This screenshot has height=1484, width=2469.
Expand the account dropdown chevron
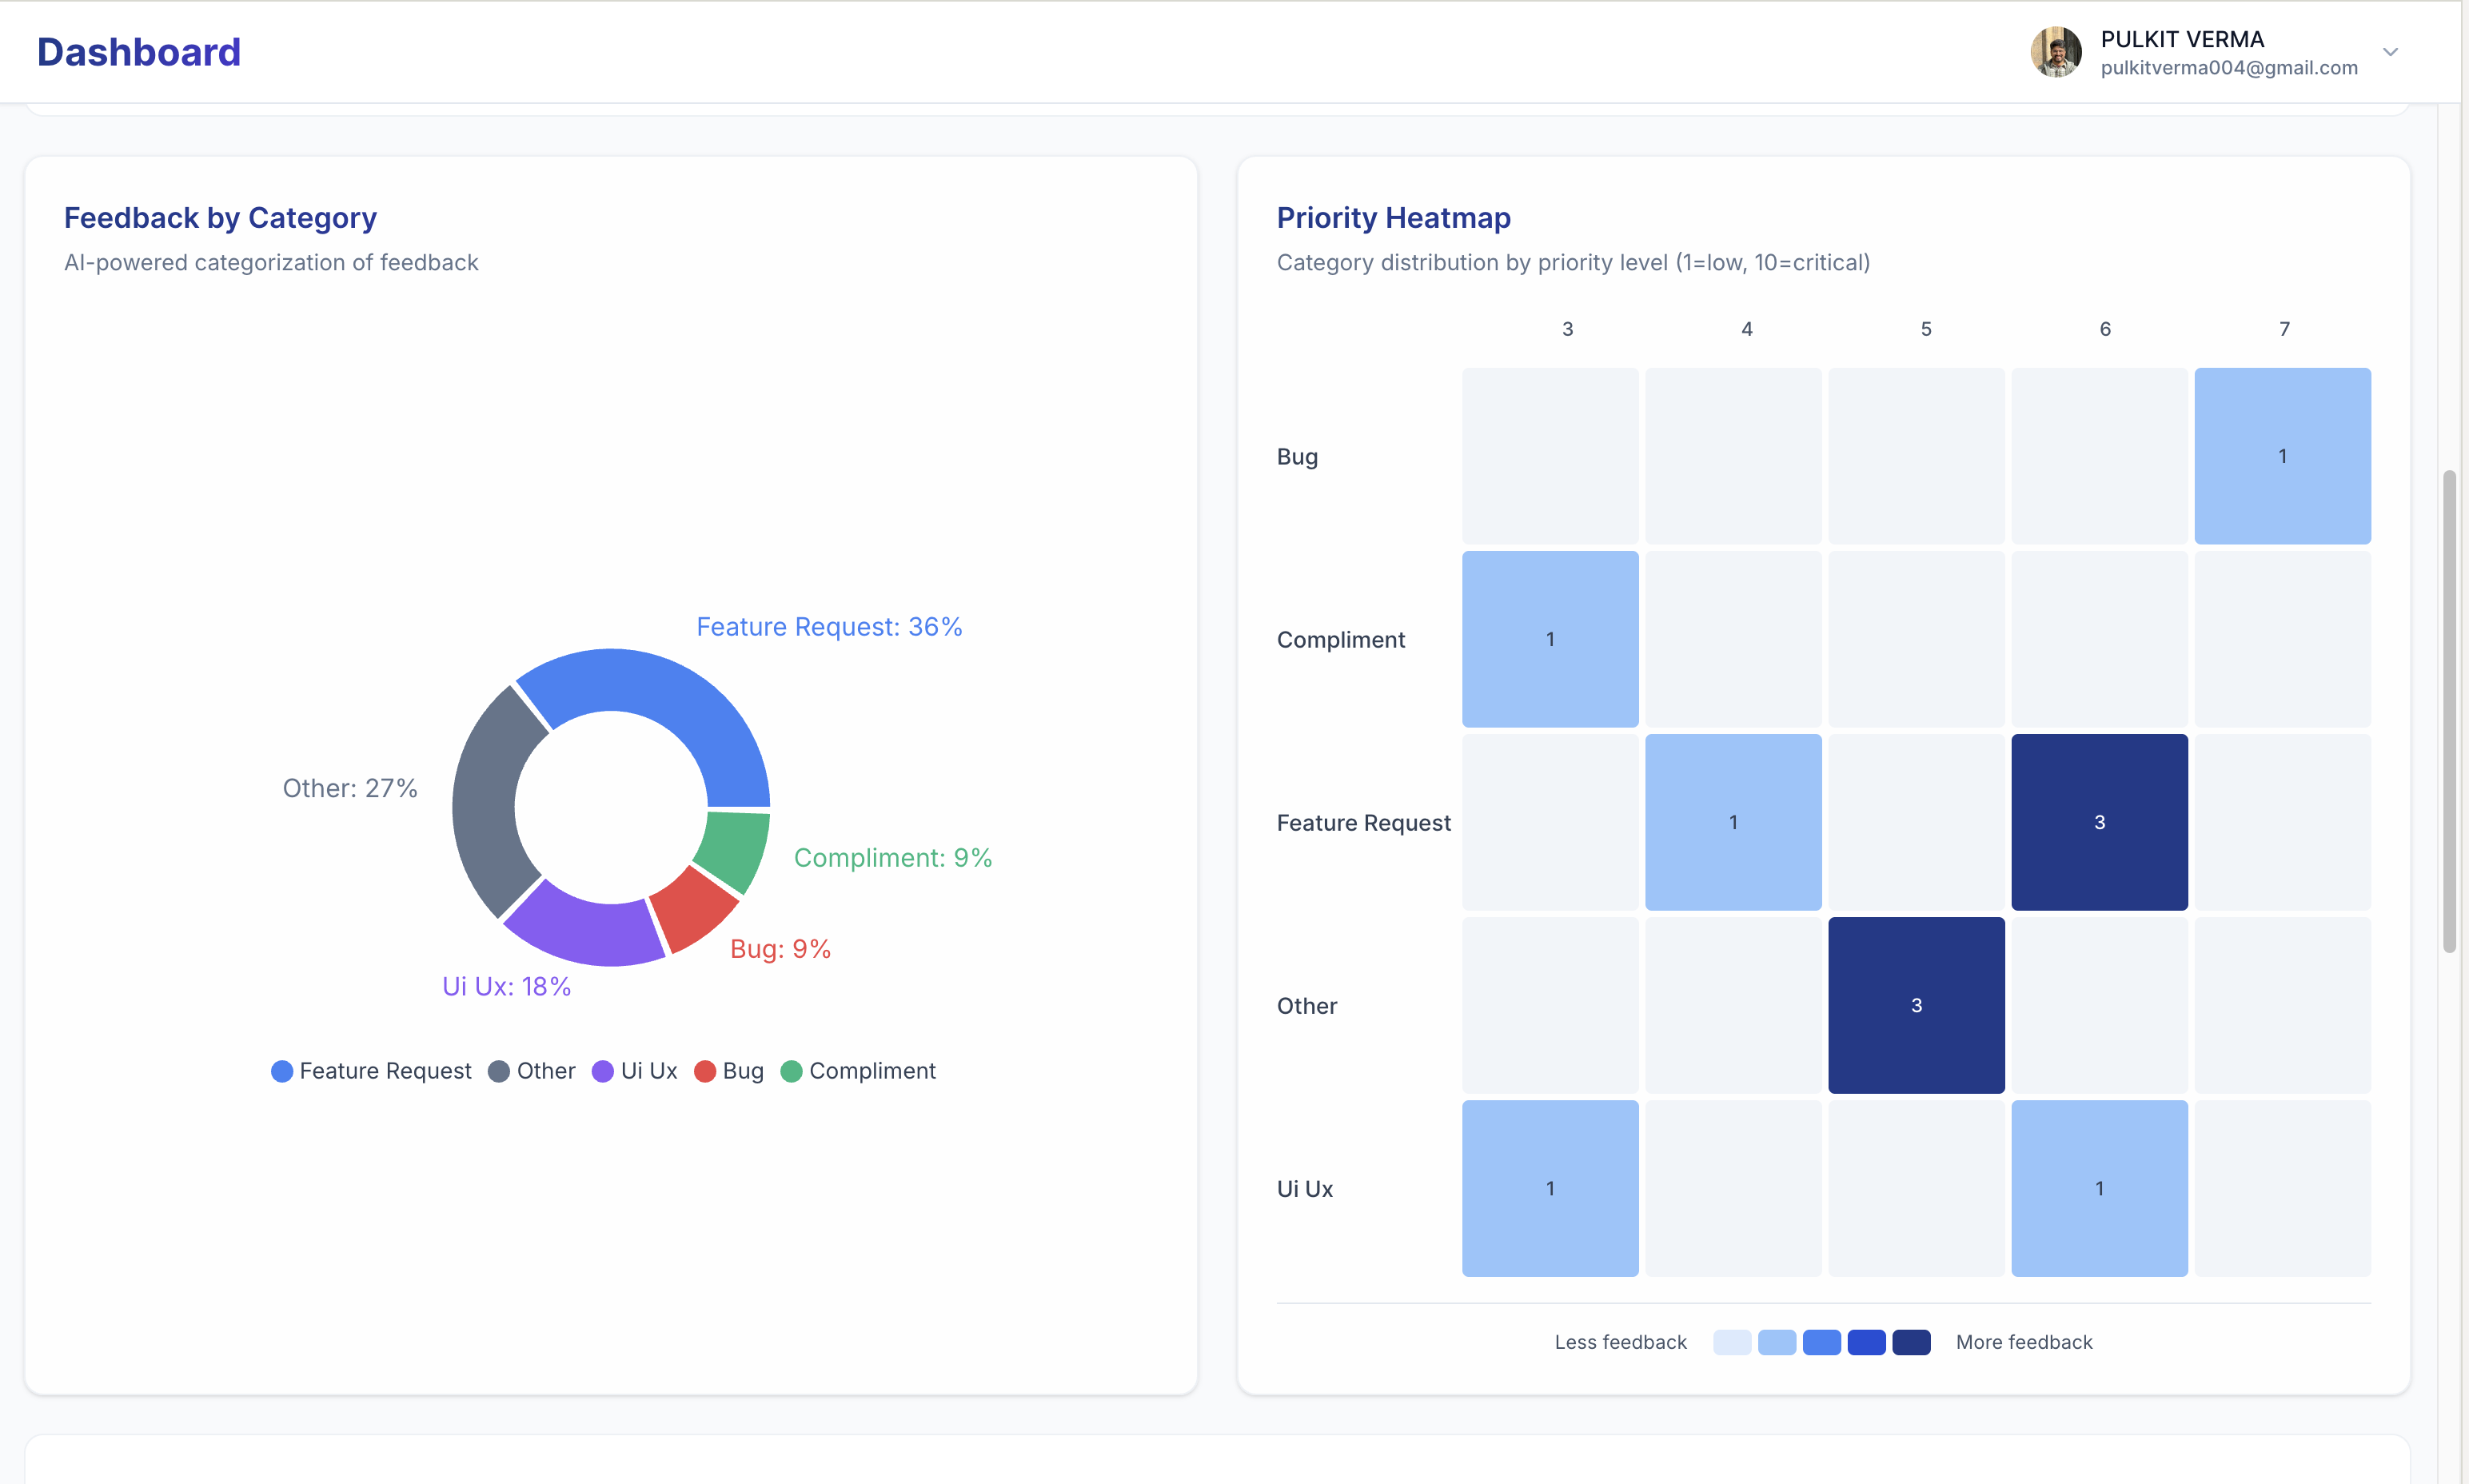(x=2390, y=52)
